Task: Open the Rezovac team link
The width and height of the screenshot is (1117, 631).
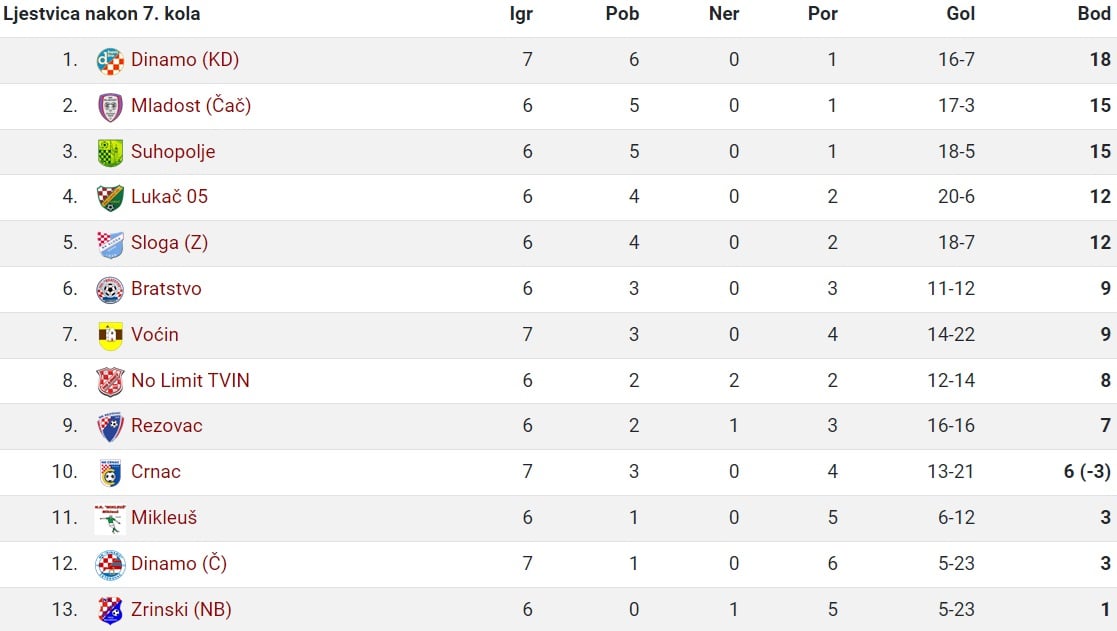Action: (167, 426)
